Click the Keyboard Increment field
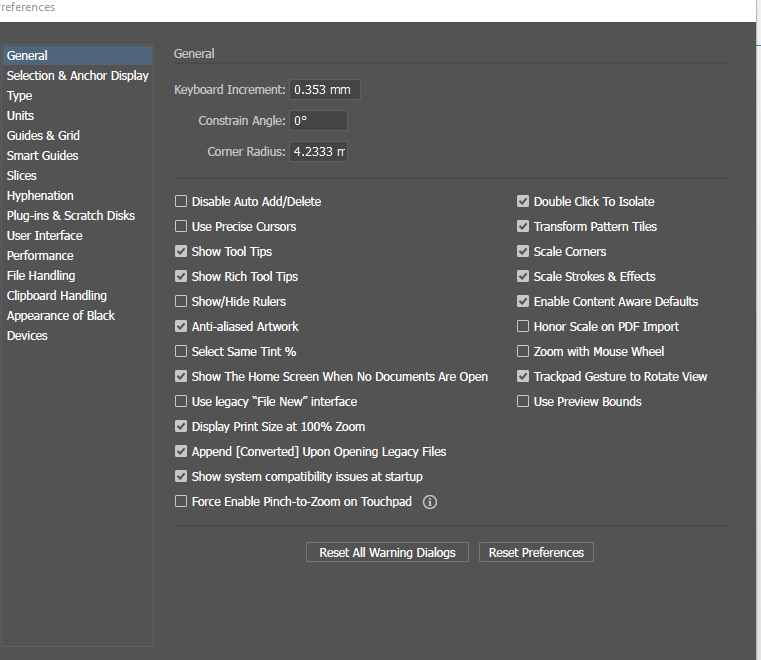The width and height of the screenshot is (761, 660). tap(325, 90)
